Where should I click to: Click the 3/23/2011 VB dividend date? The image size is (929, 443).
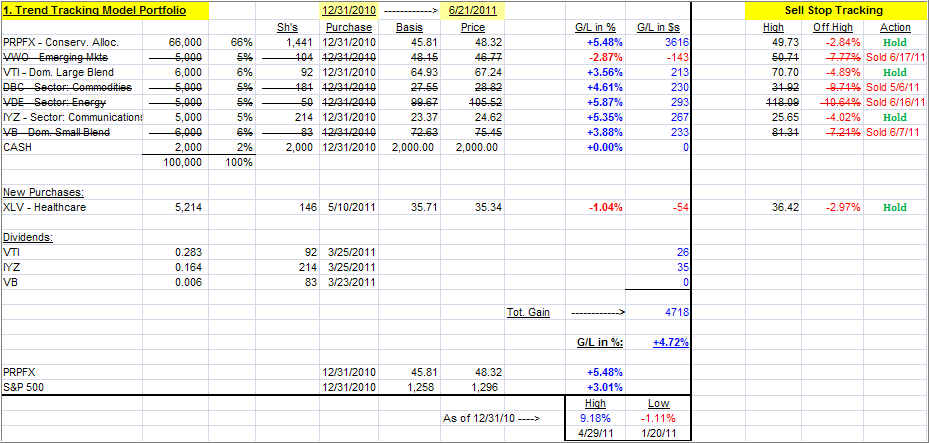(x=351, y=283)
